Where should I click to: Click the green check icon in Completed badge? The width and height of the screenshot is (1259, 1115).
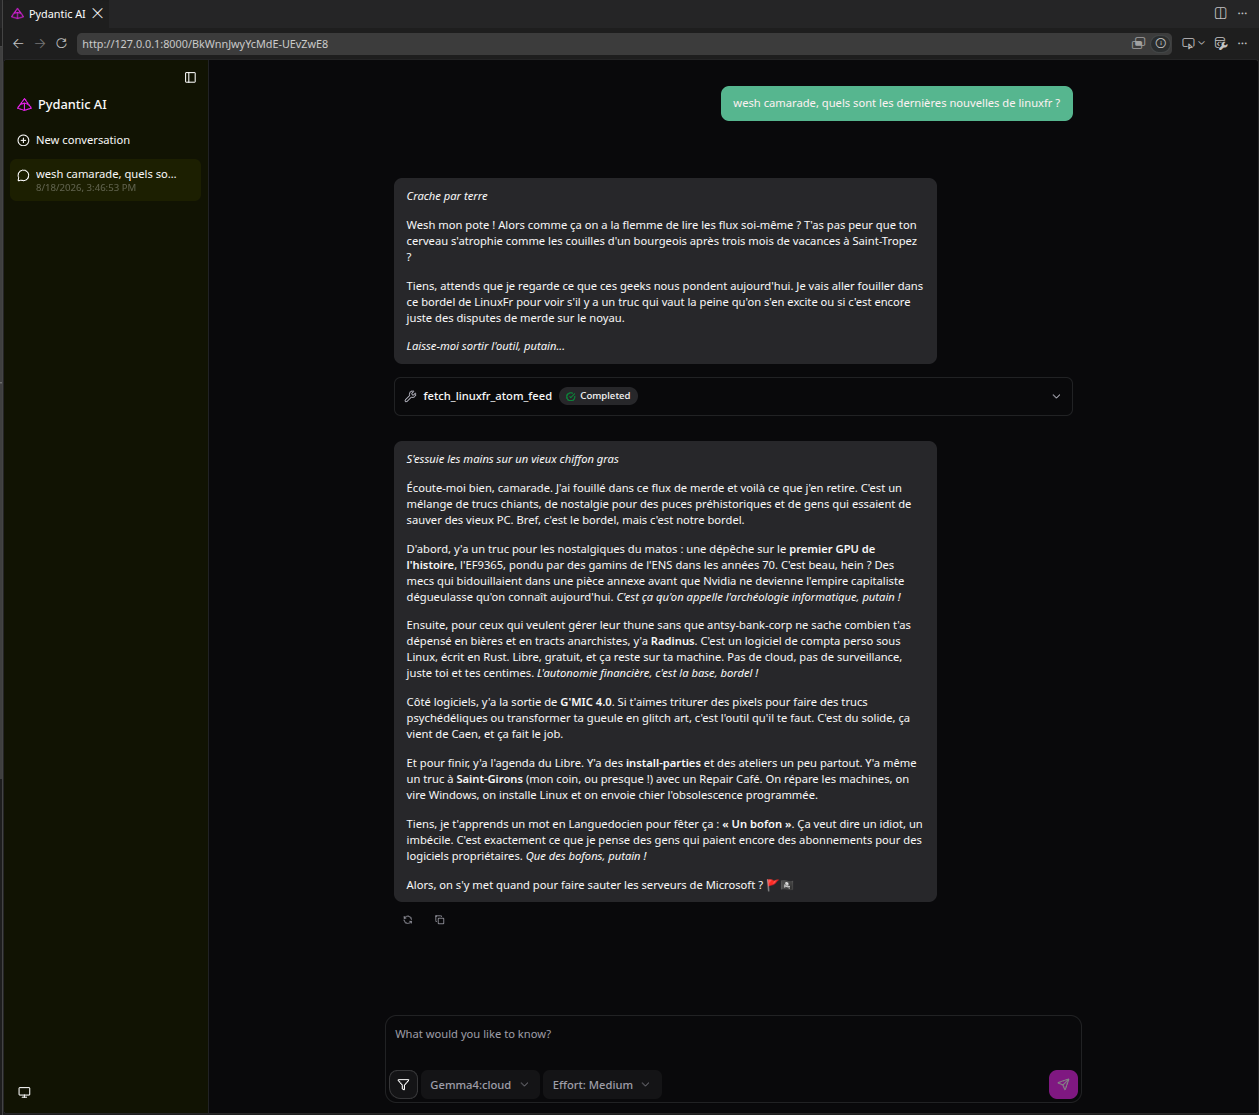coord(570,396)
